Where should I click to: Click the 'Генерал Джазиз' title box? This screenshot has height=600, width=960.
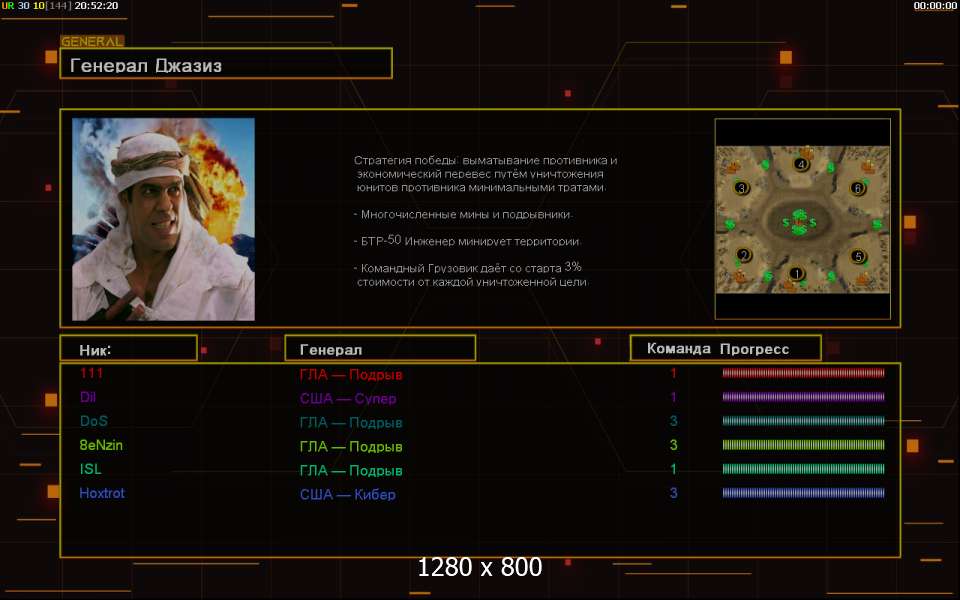coord(226,65)
